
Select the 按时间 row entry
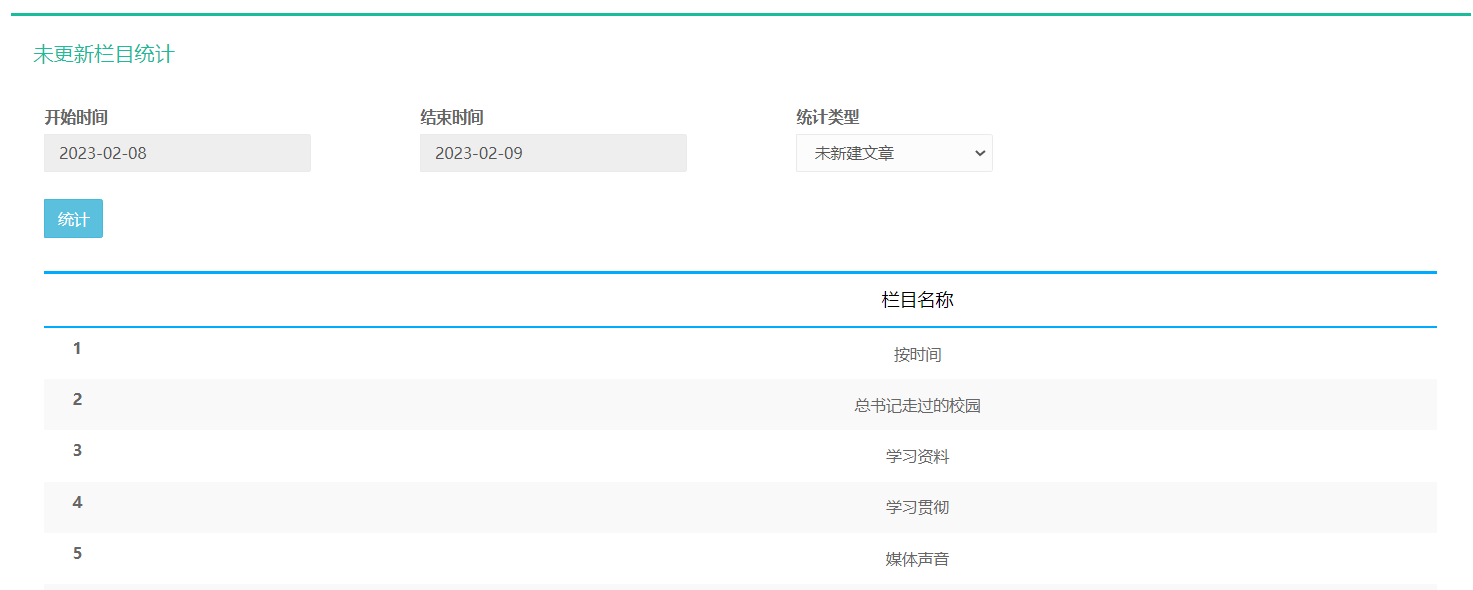(917, 354)
